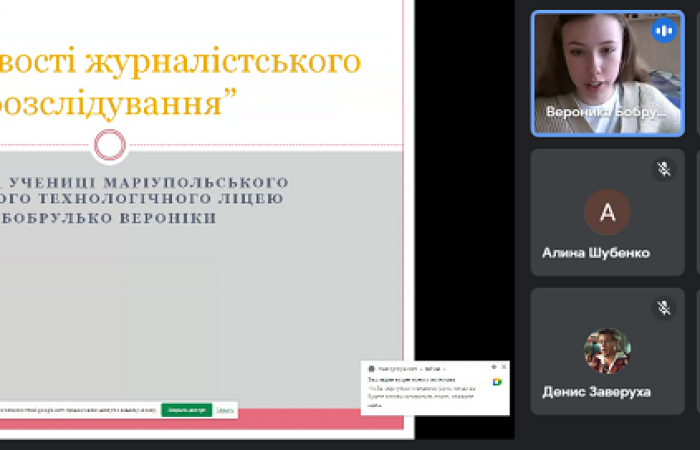Open notification settings via the popup gear icon
Viewport: 700px width, 450px height.
[494, 368]
